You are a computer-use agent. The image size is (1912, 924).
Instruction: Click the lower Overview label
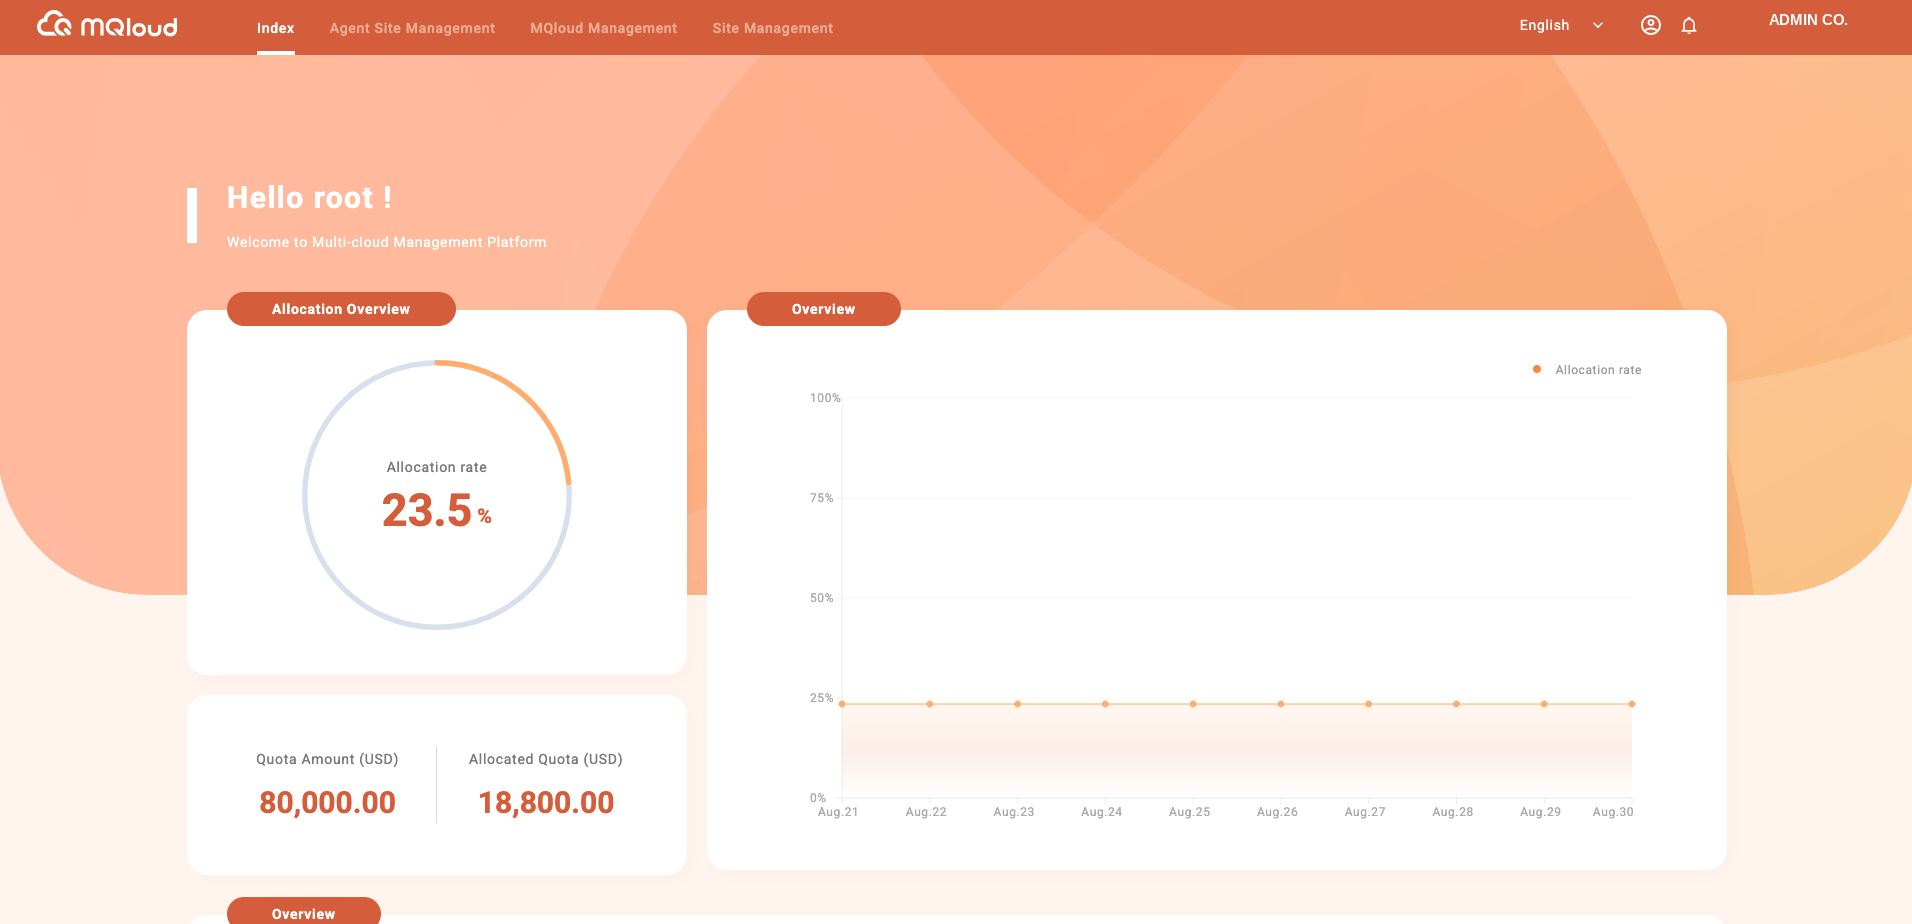point(303,912)
